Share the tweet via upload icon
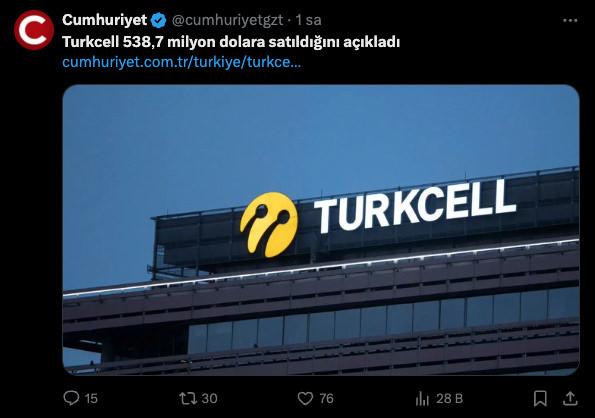The height and width of the screenshot is (418, 595). [x=570, y=398]
